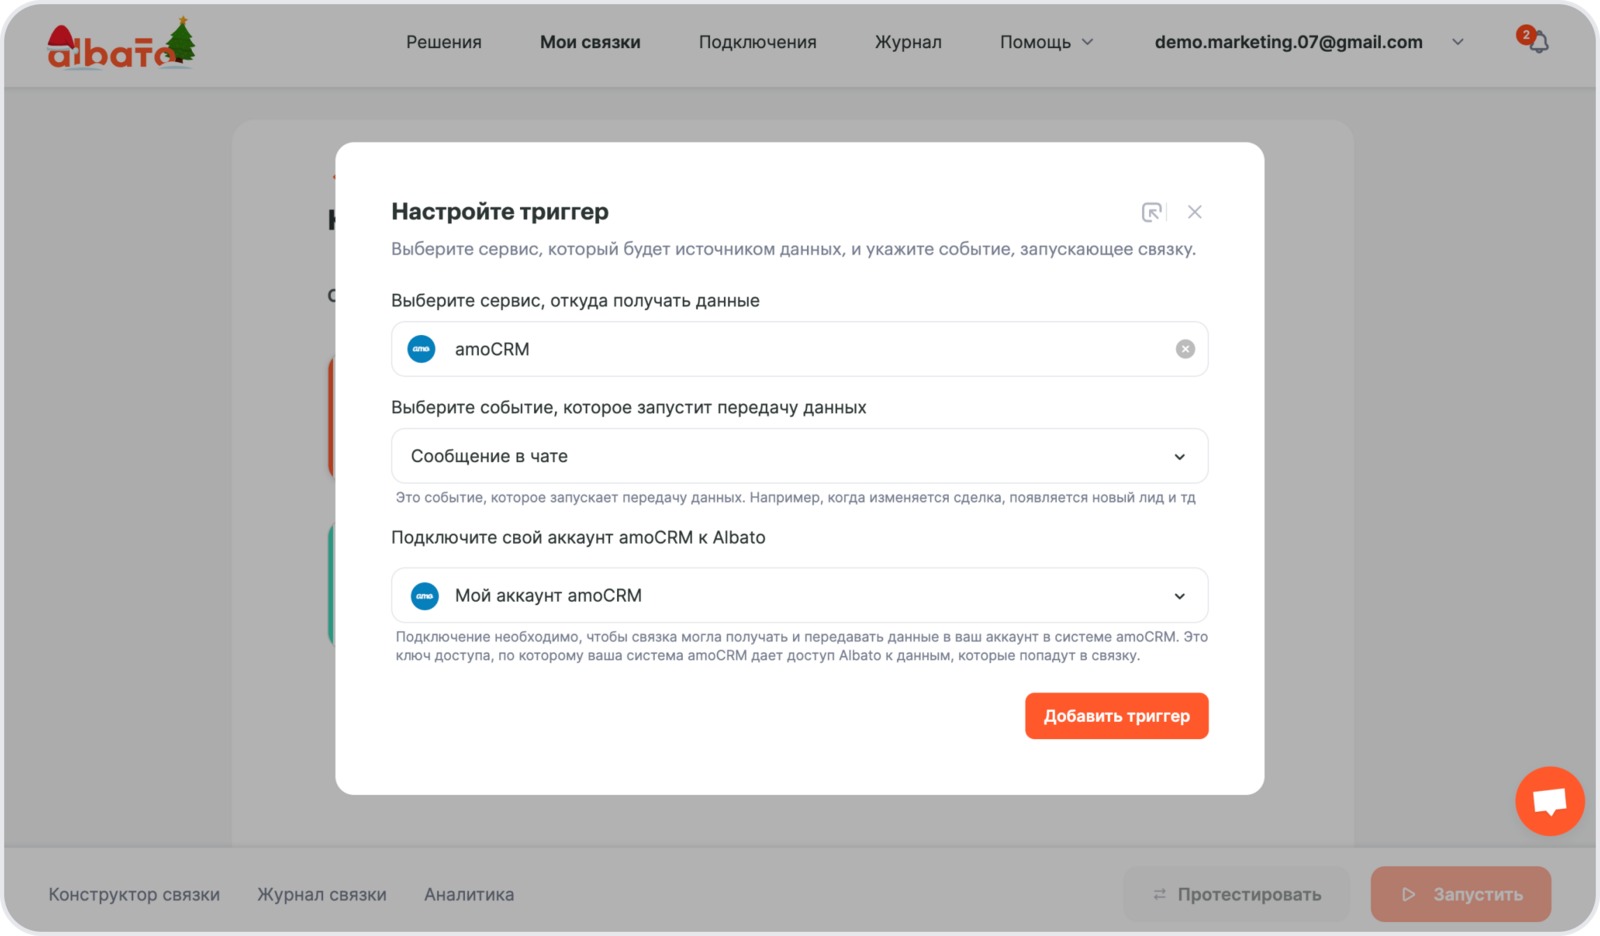1600x936 pixels.
Task: Click the Albato logo
Action: tap(120, 45)
